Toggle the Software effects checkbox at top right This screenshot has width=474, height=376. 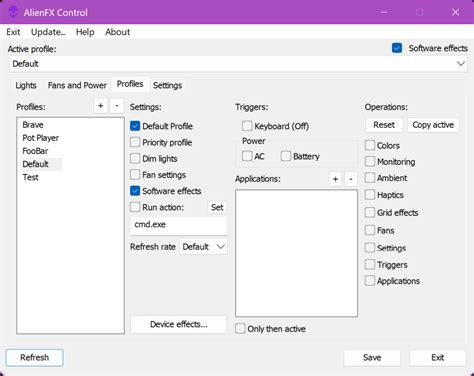tap(397, 48)
